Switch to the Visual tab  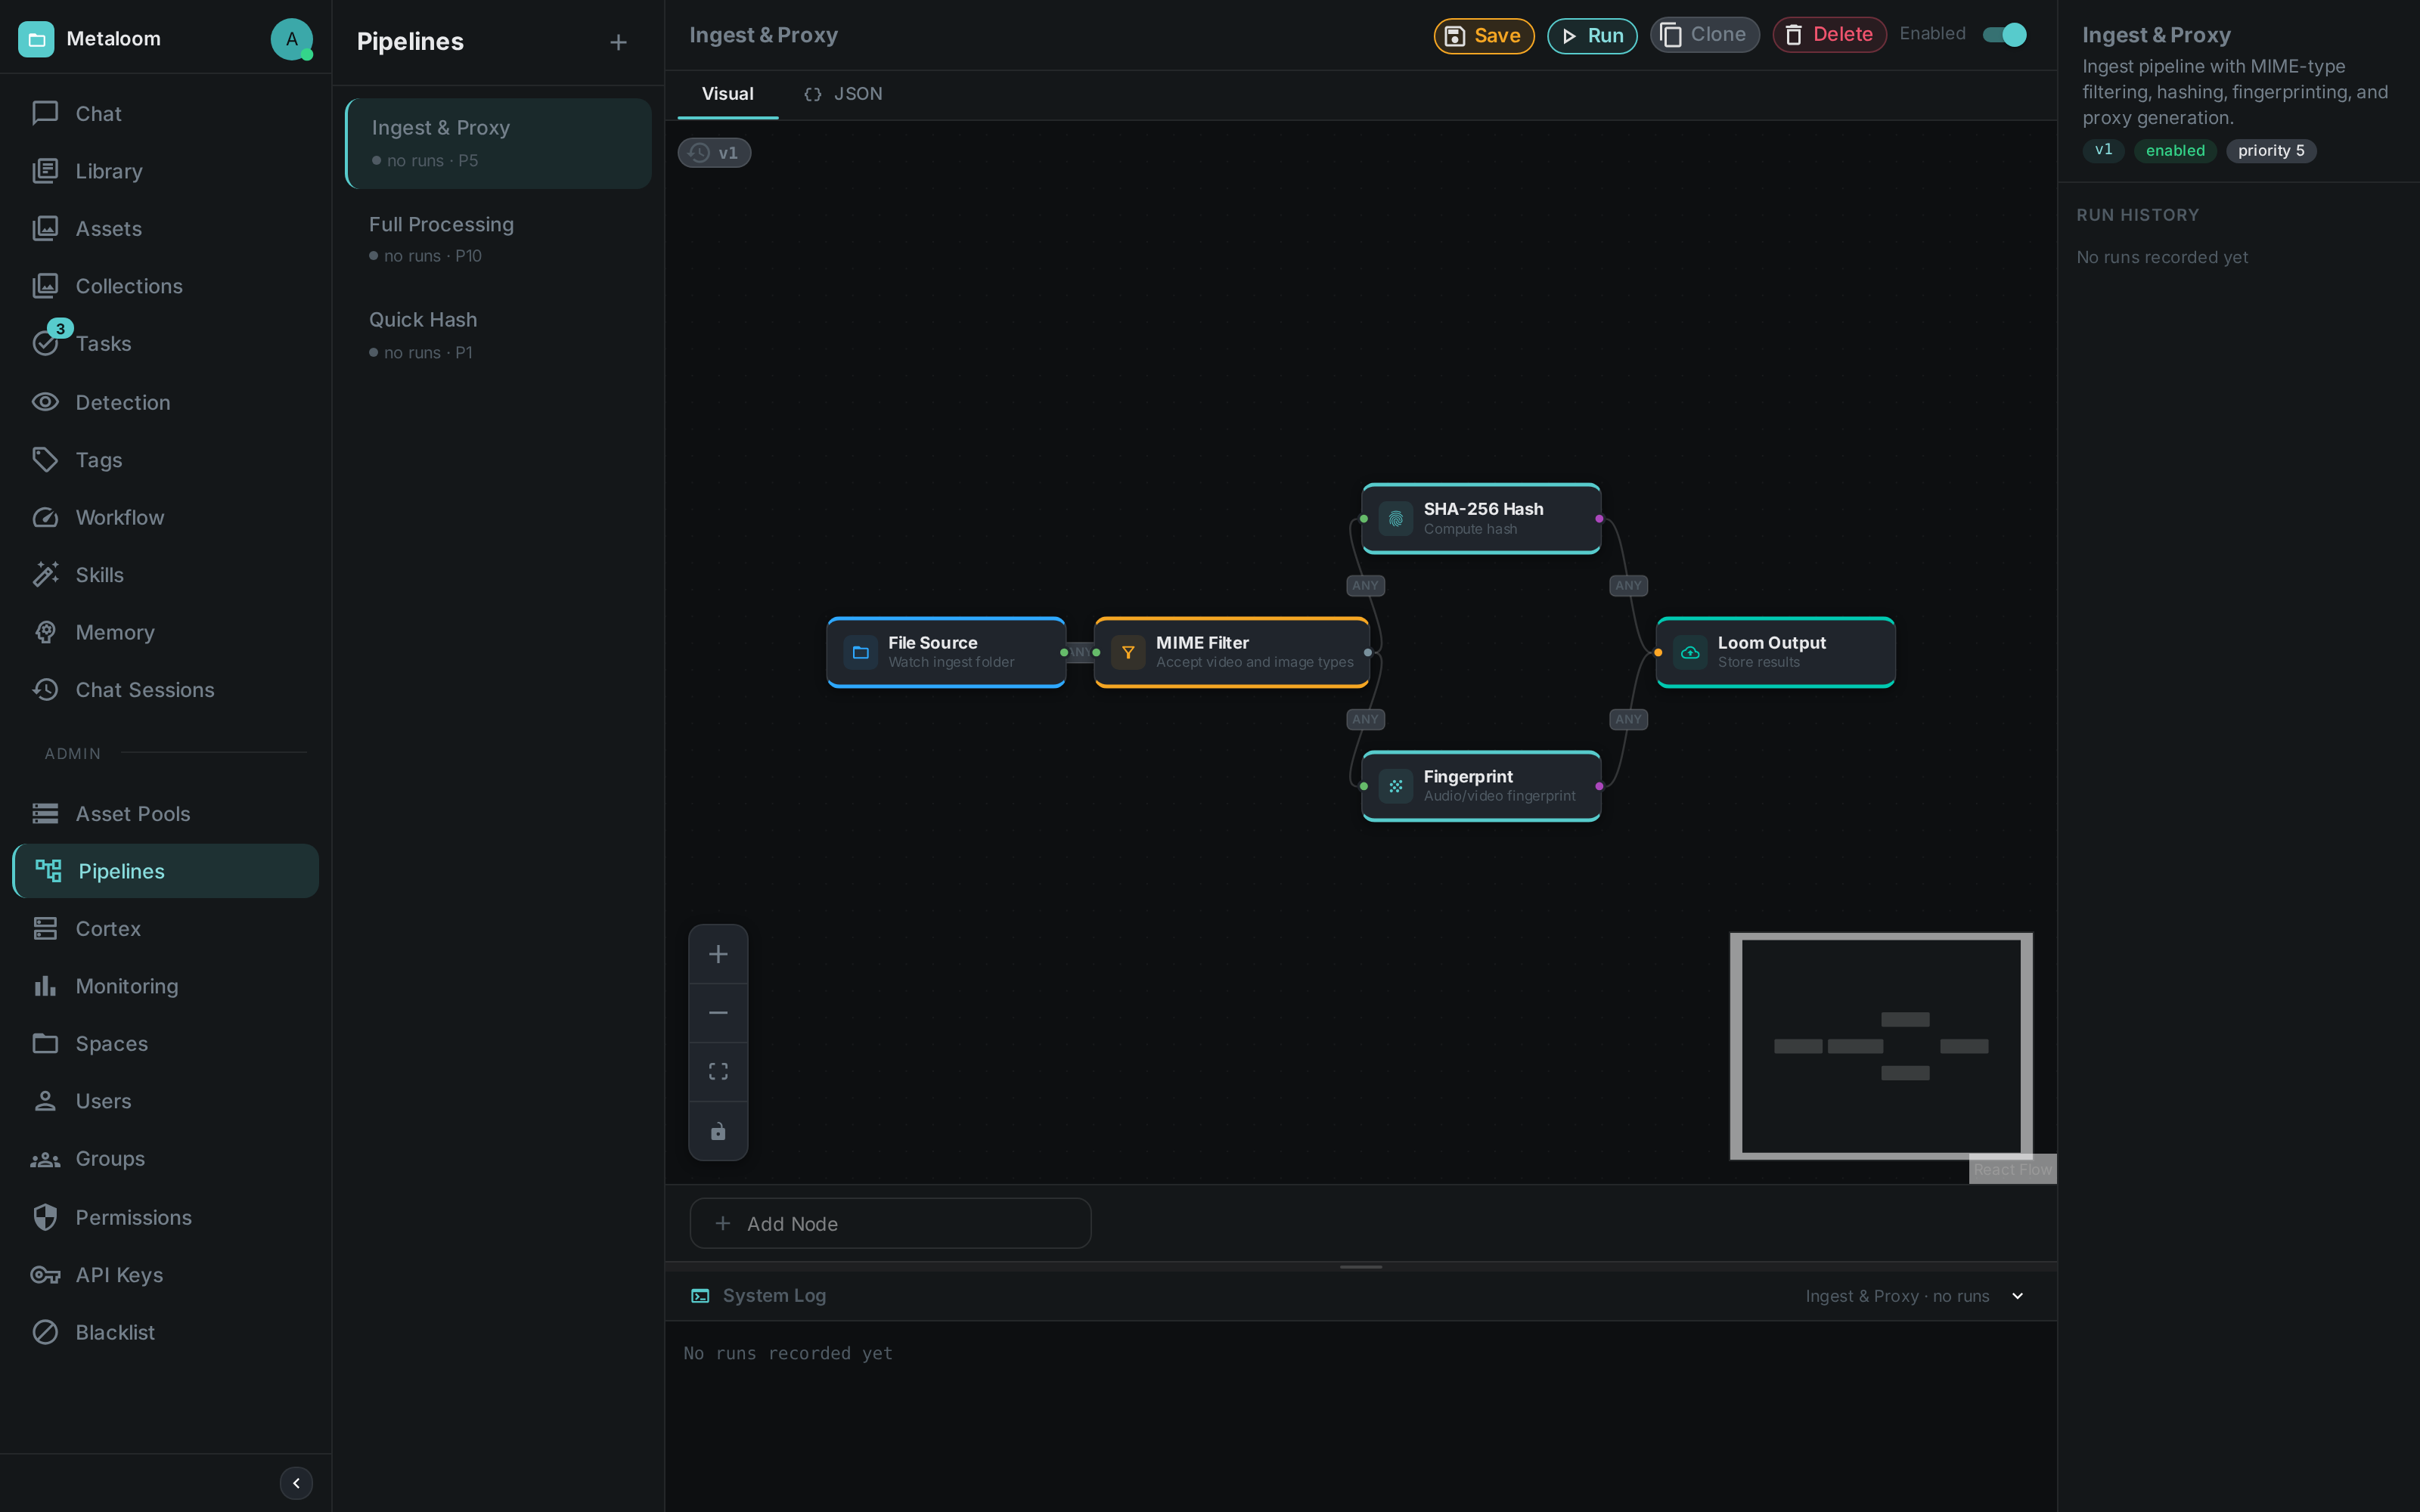click(x=727, y=94)
